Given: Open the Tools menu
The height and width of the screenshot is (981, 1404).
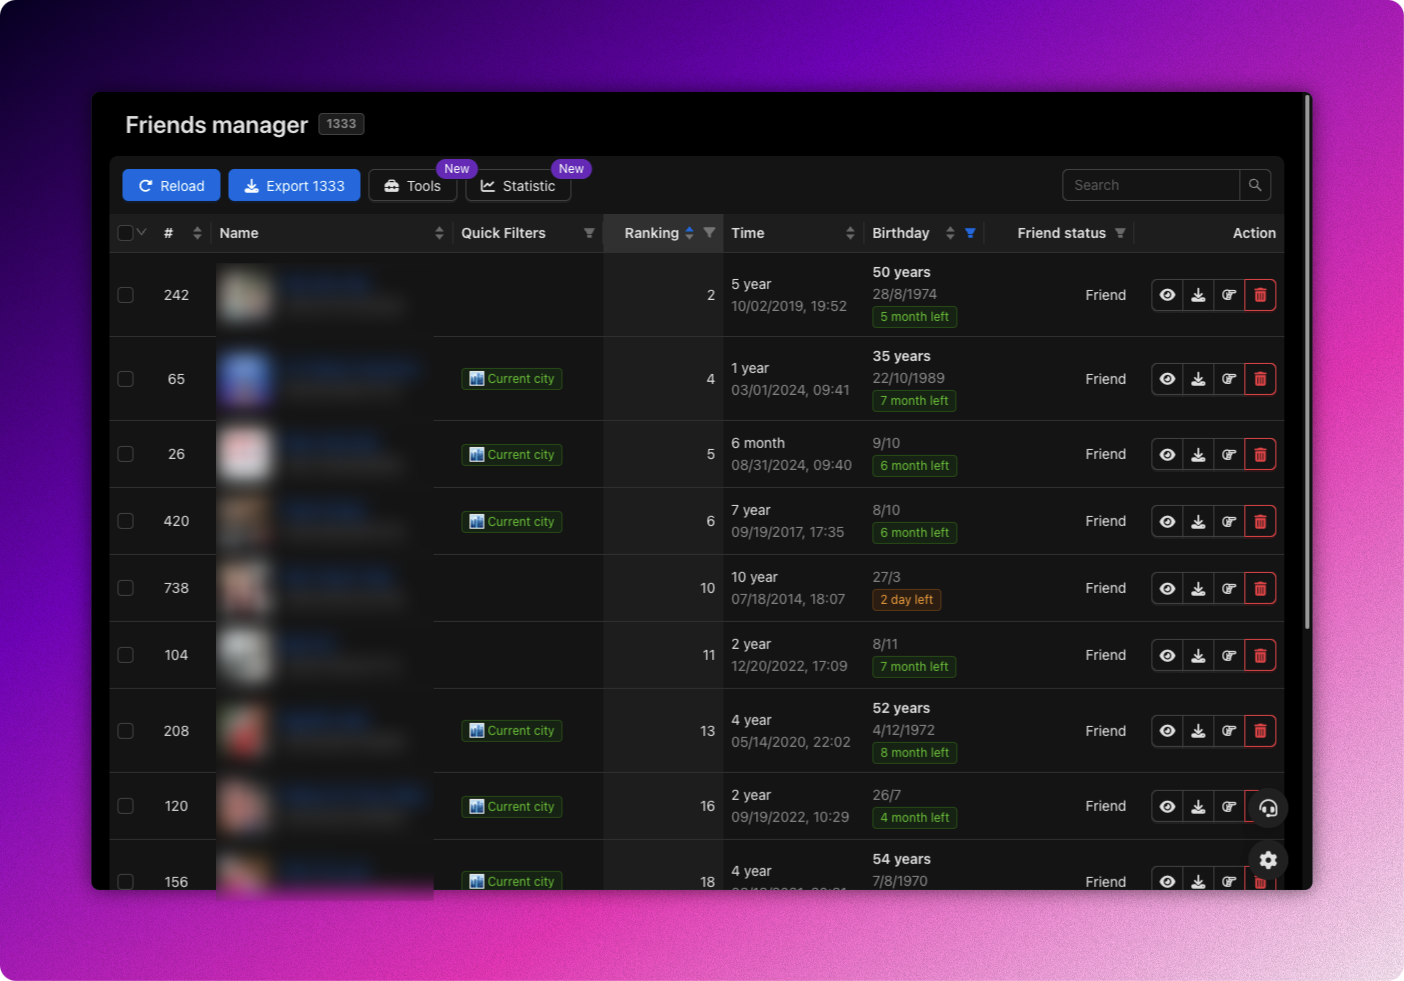Looking at the screenshot, I should (413, 185).
